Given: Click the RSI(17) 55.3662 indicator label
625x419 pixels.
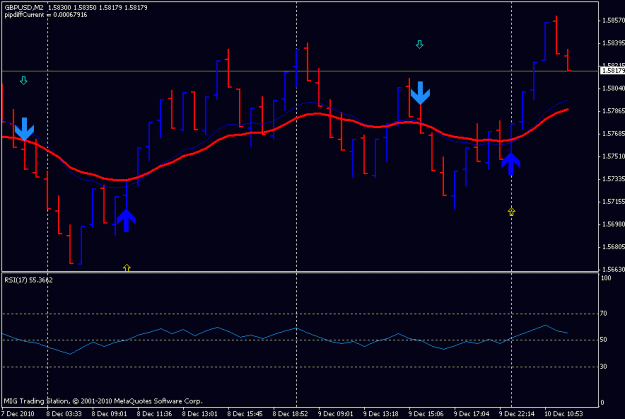Looking at the screenshot, I should (x=29, y=280).
